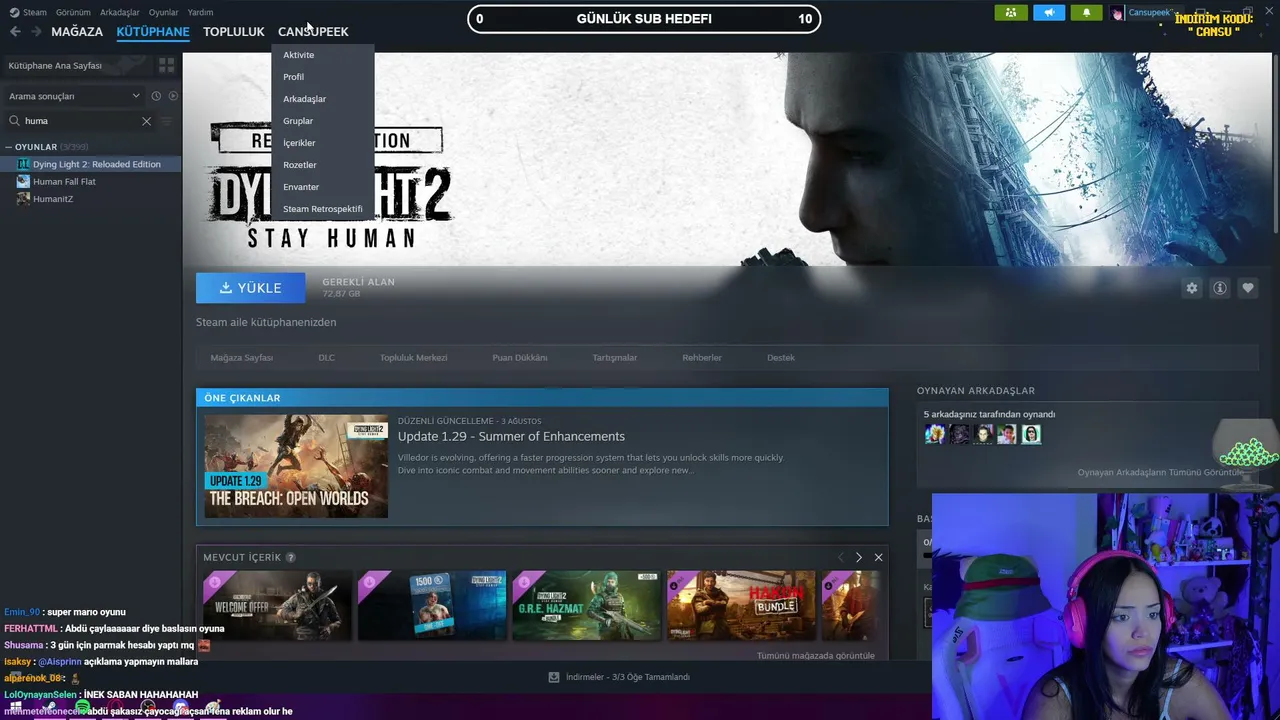Go forward with the right arrow icon

pyautogui.click(x=36, y=32)
